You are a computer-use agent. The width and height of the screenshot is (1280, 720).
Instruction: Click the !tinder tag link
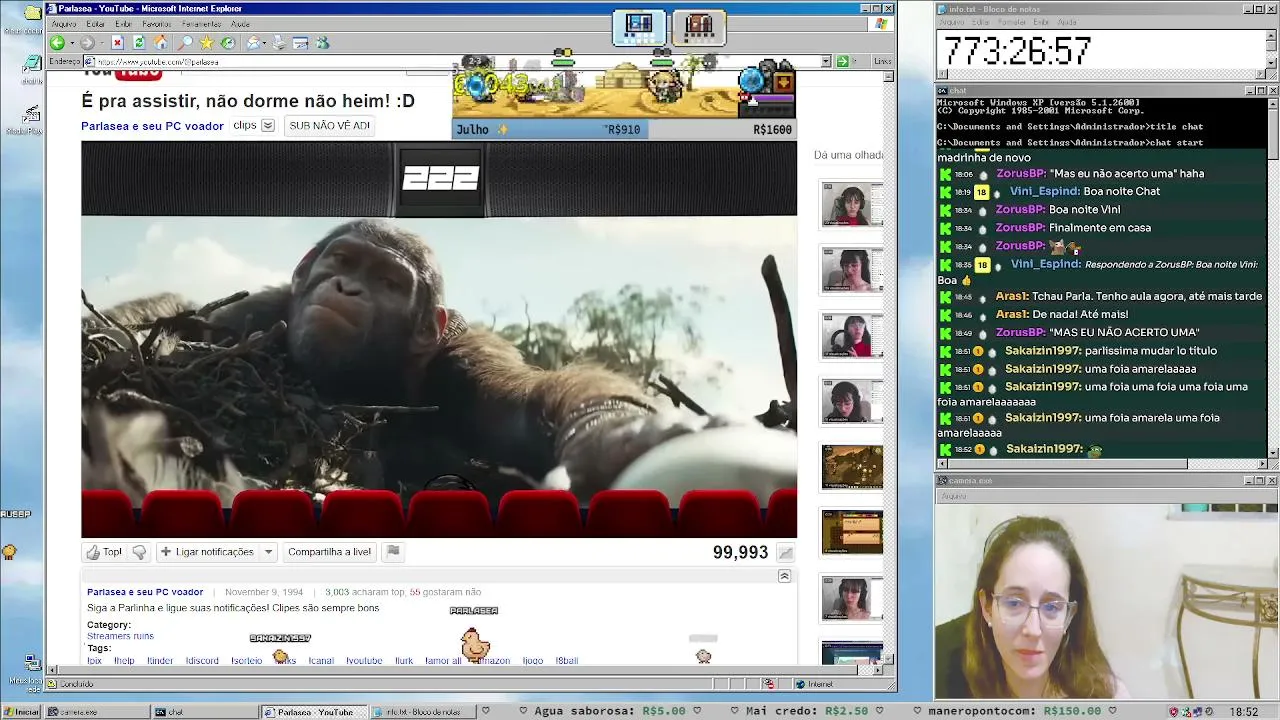(160, 660)
